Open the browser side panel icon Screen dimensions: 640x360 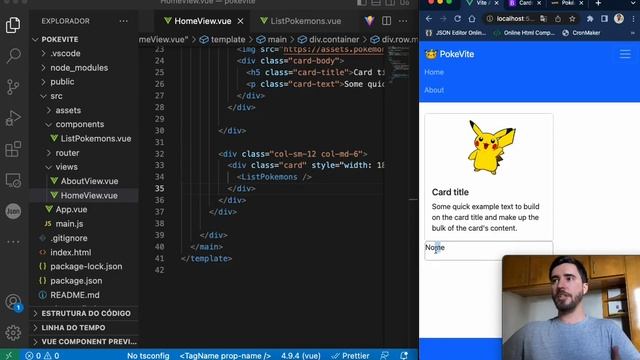[x=604, y=19]
